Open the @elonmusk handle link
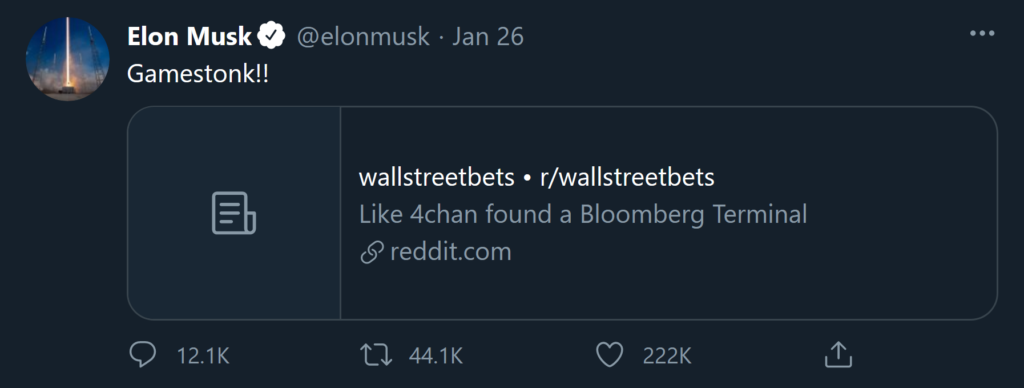1024x388 pixels. point(363,37)
